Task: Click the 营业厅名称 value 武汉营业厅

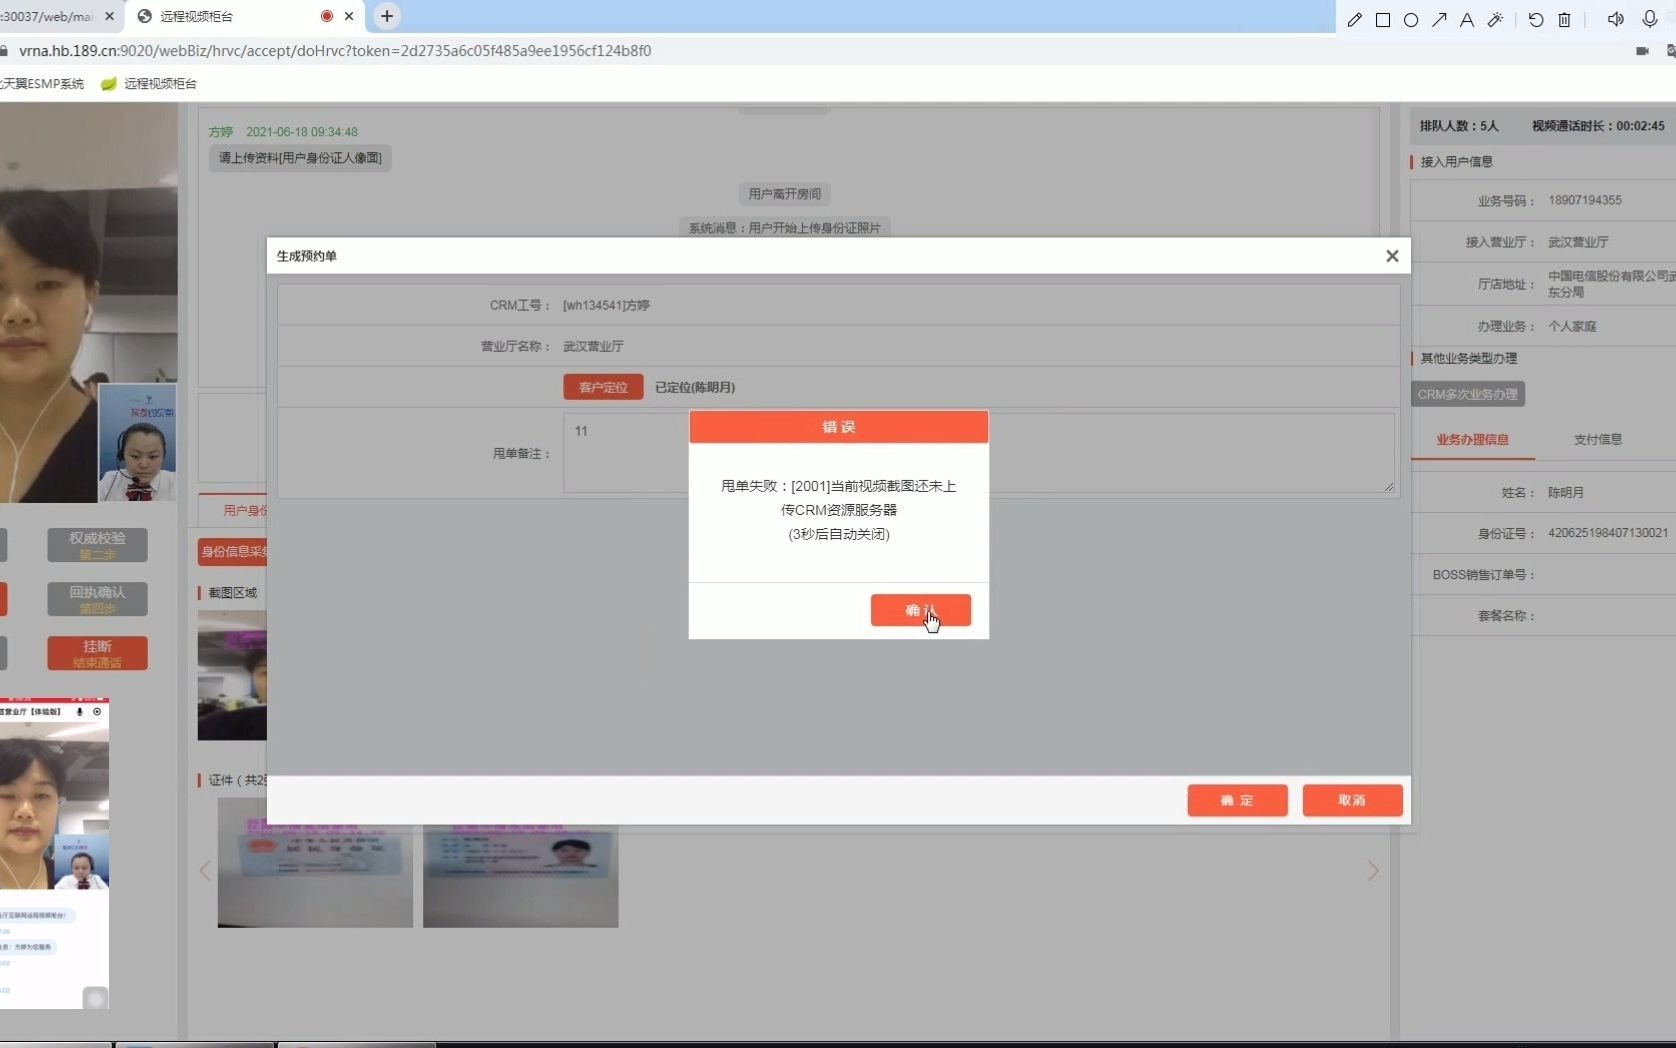Action: 593,346
